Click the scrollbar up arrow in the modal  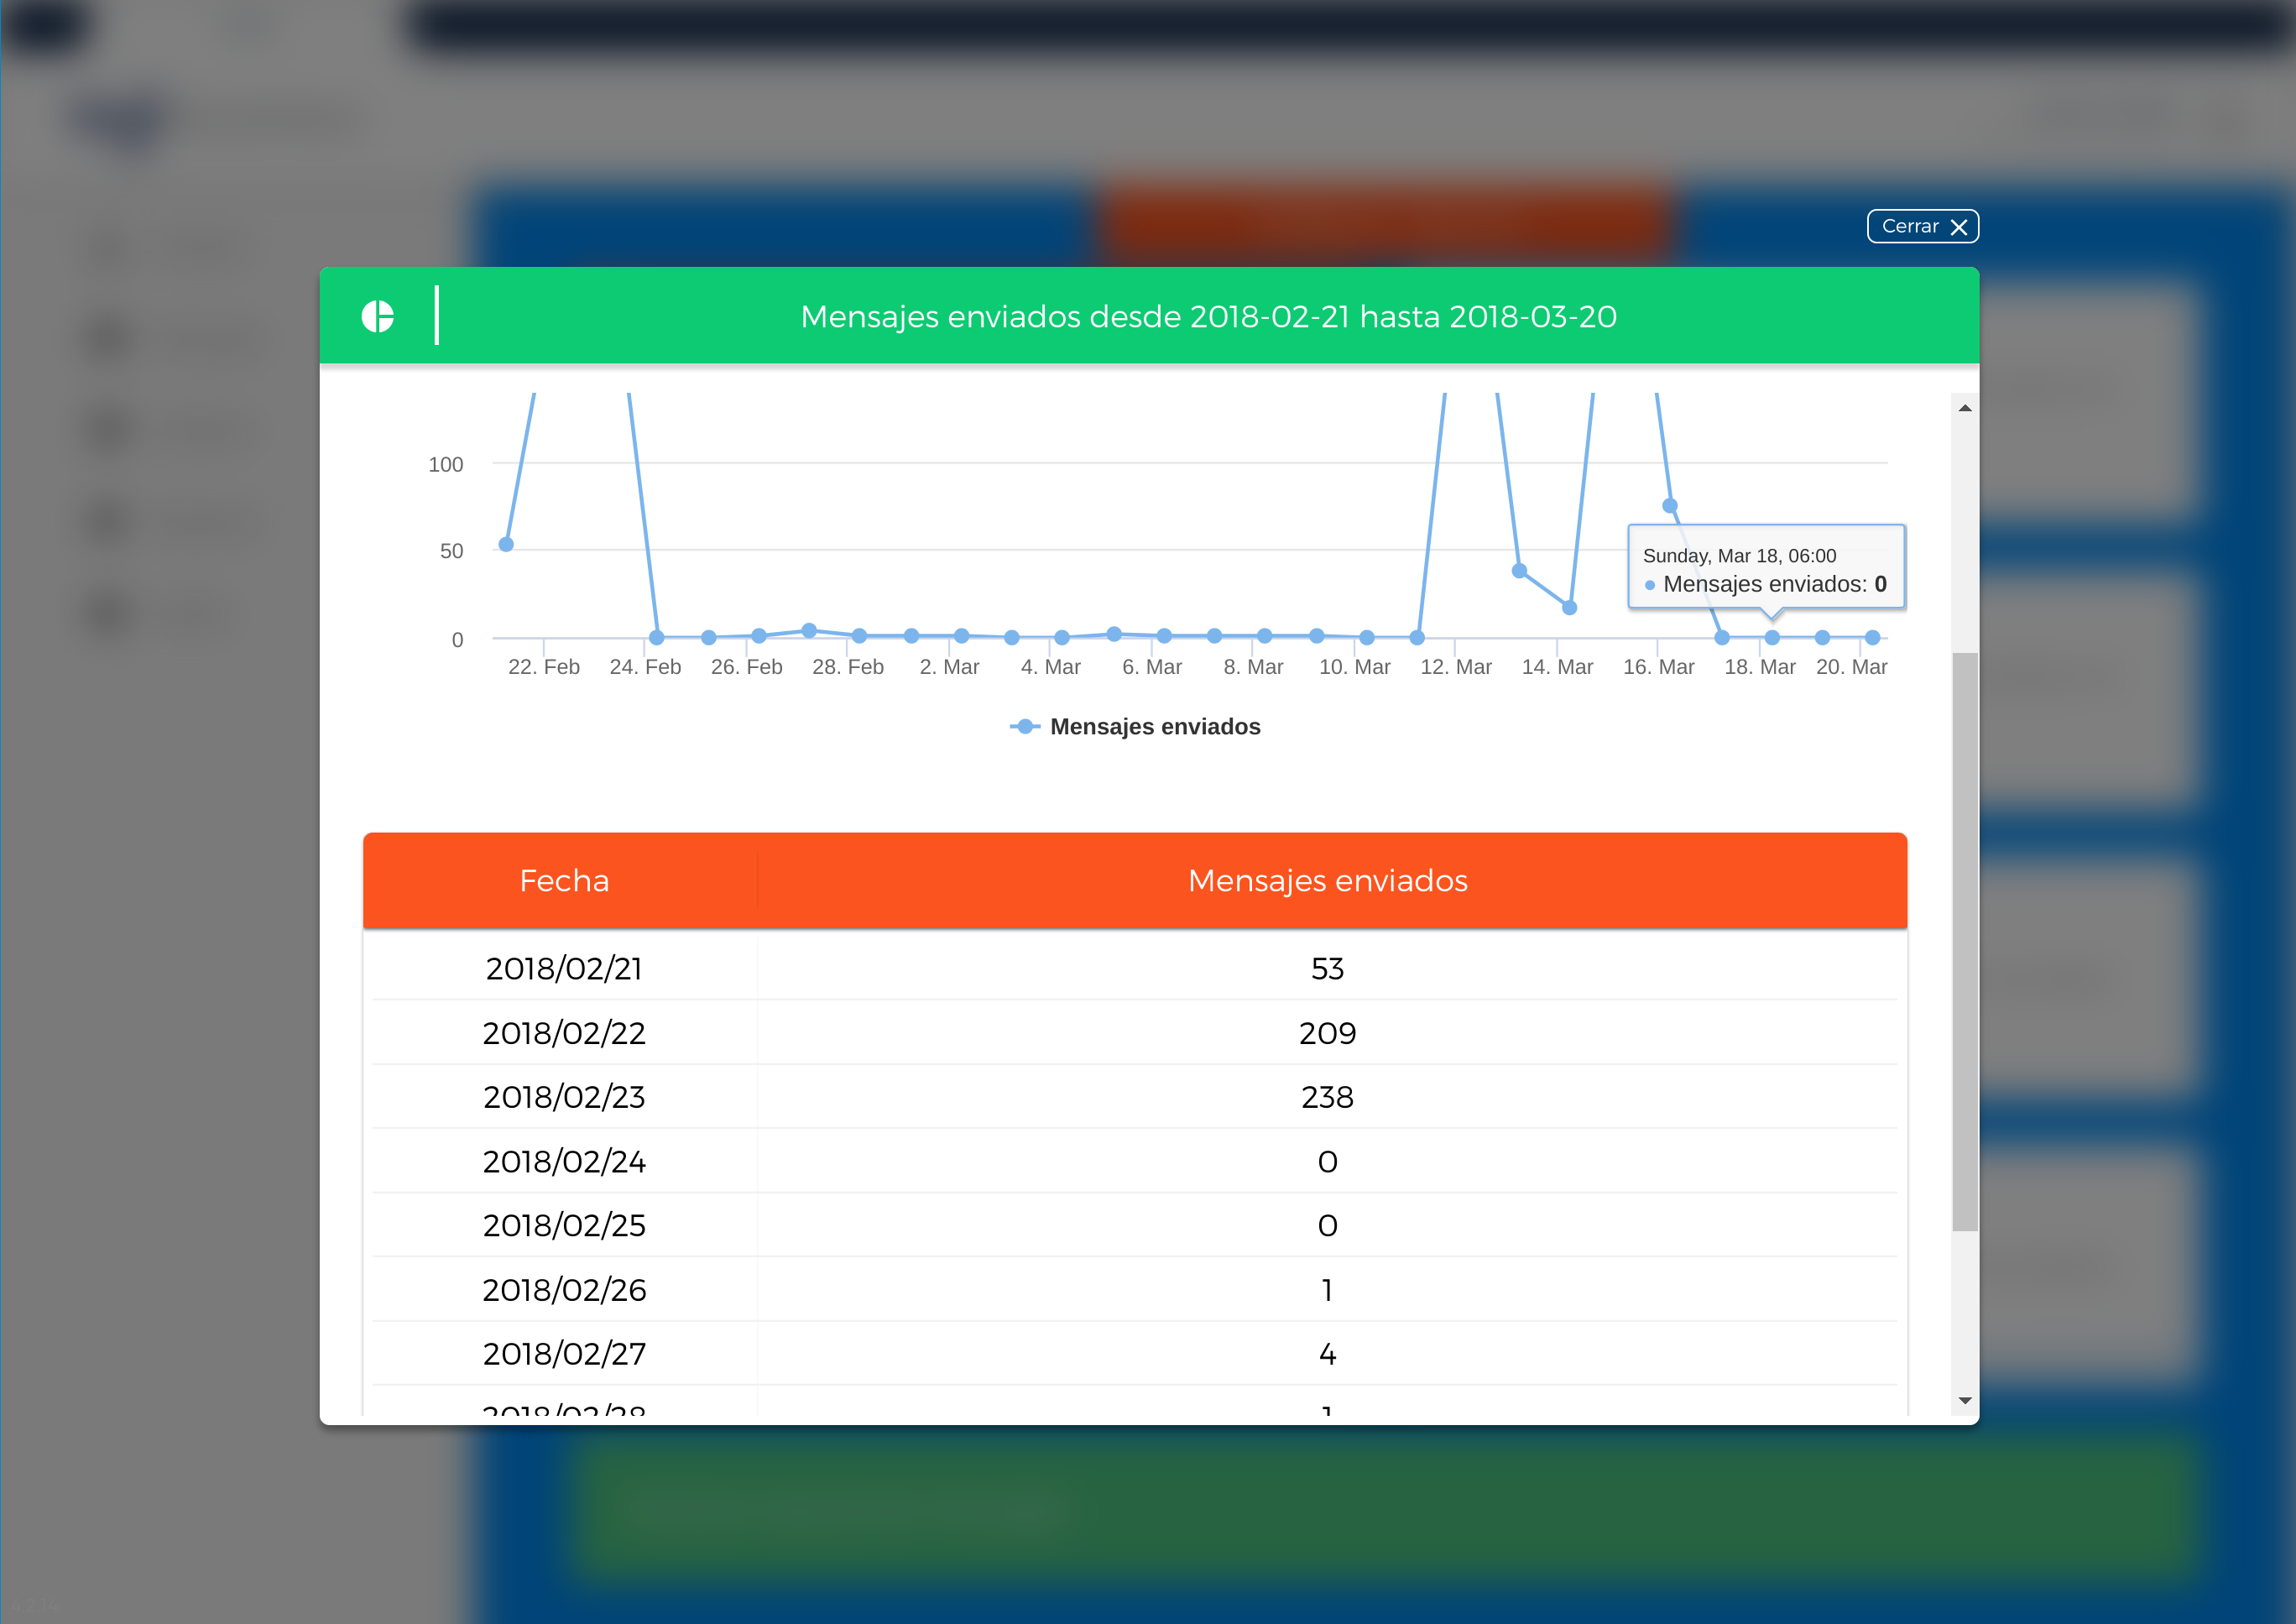tap(1965, 408)
